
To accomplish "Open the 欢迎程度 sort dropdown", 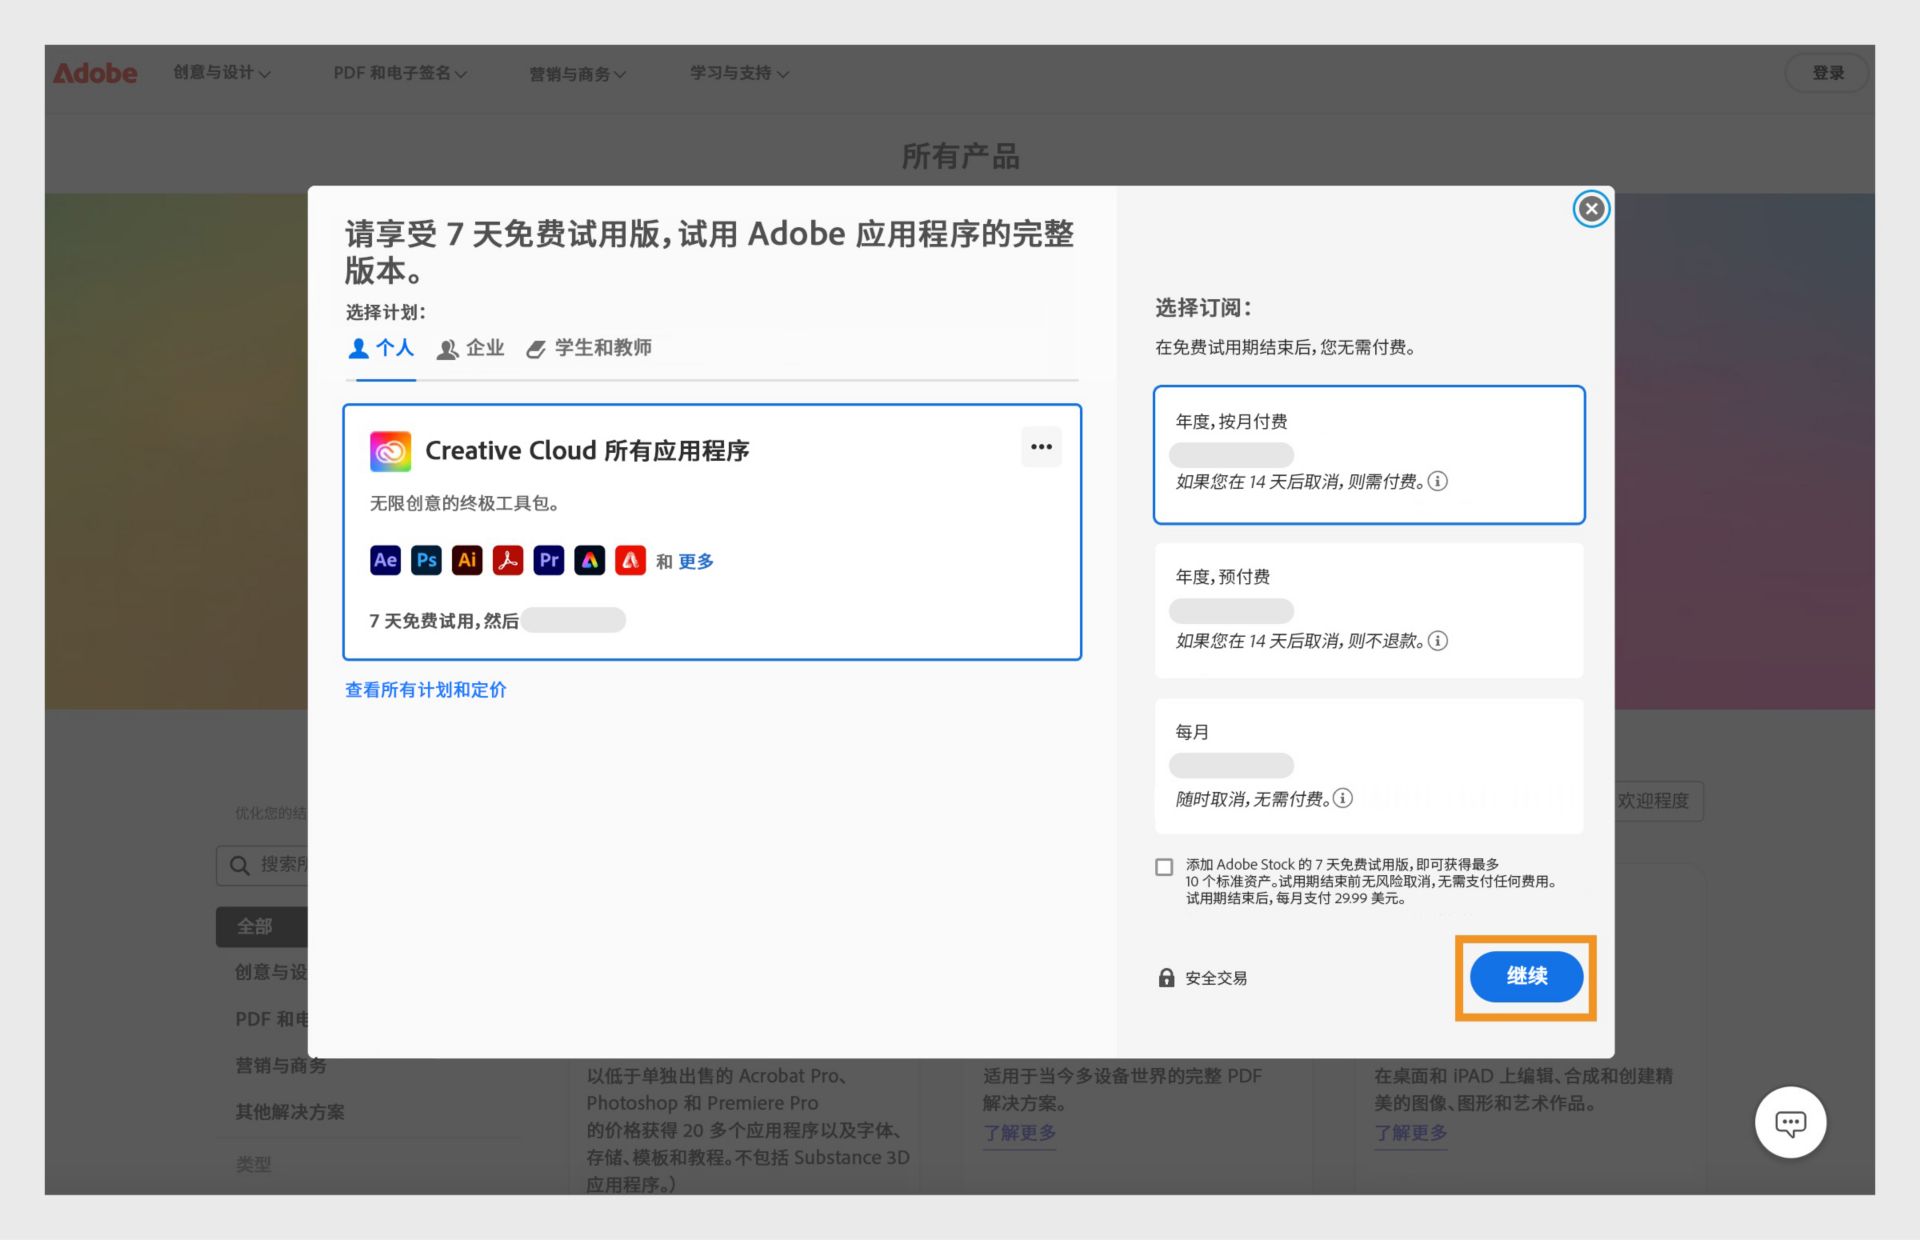I will click(x=1658, y=801).
